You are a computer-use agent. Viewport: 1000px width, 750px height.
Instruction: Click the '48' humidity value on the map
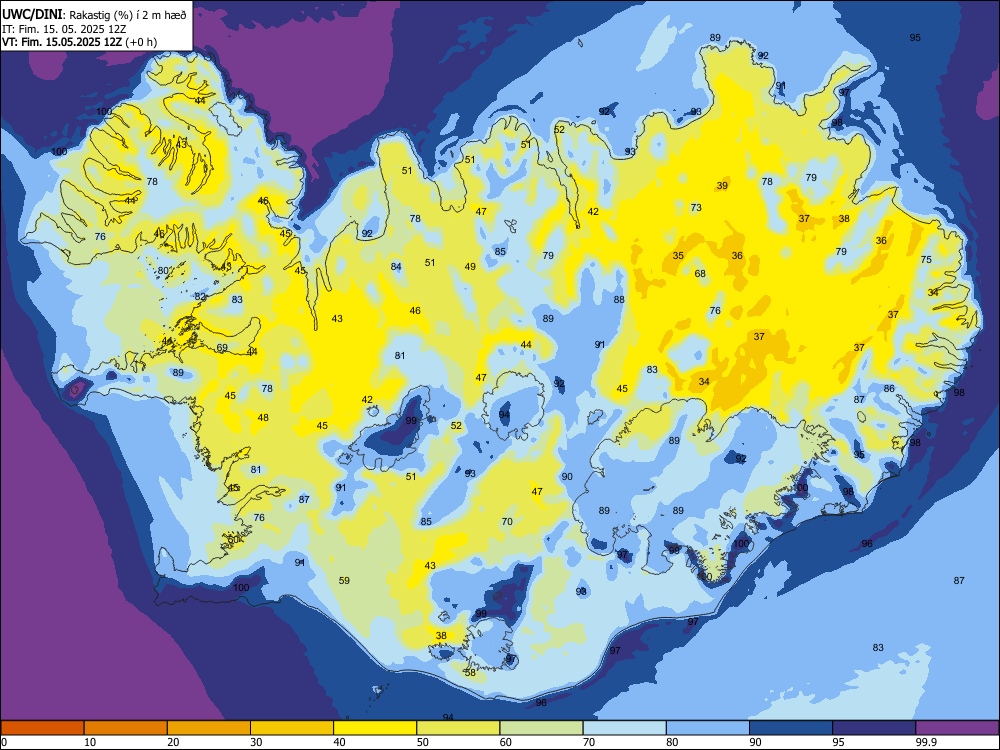tap(263, 418)
